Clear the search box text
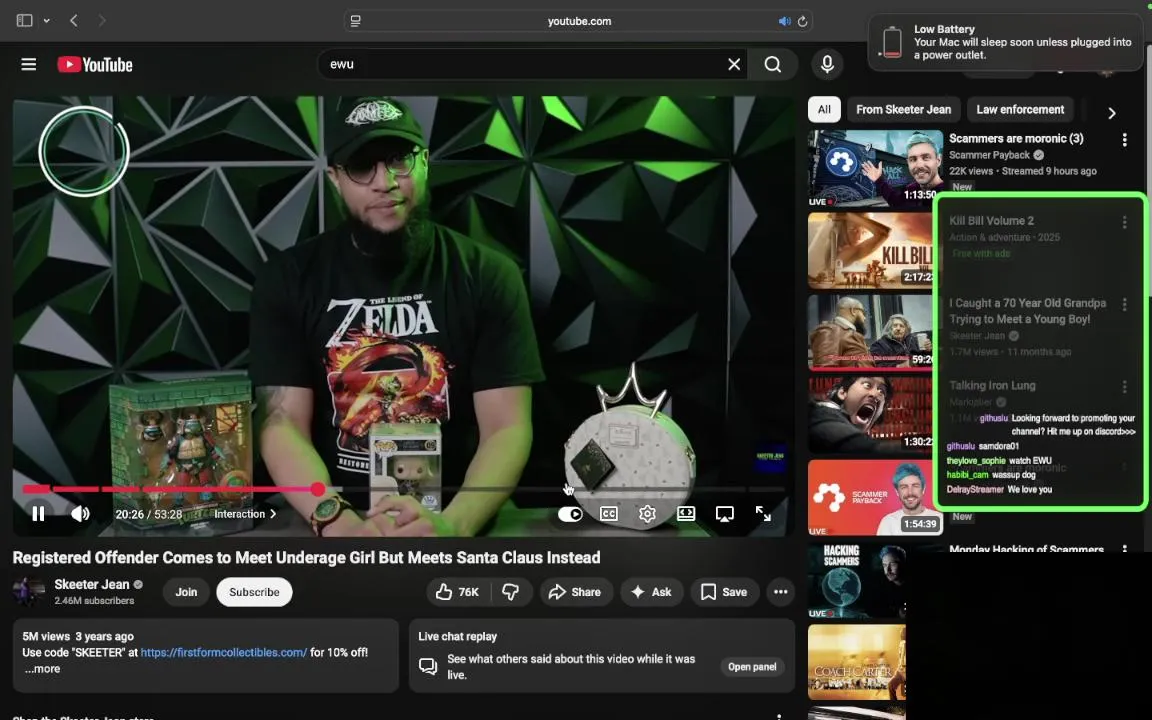 pyautogui.click(x=733, y=65)
